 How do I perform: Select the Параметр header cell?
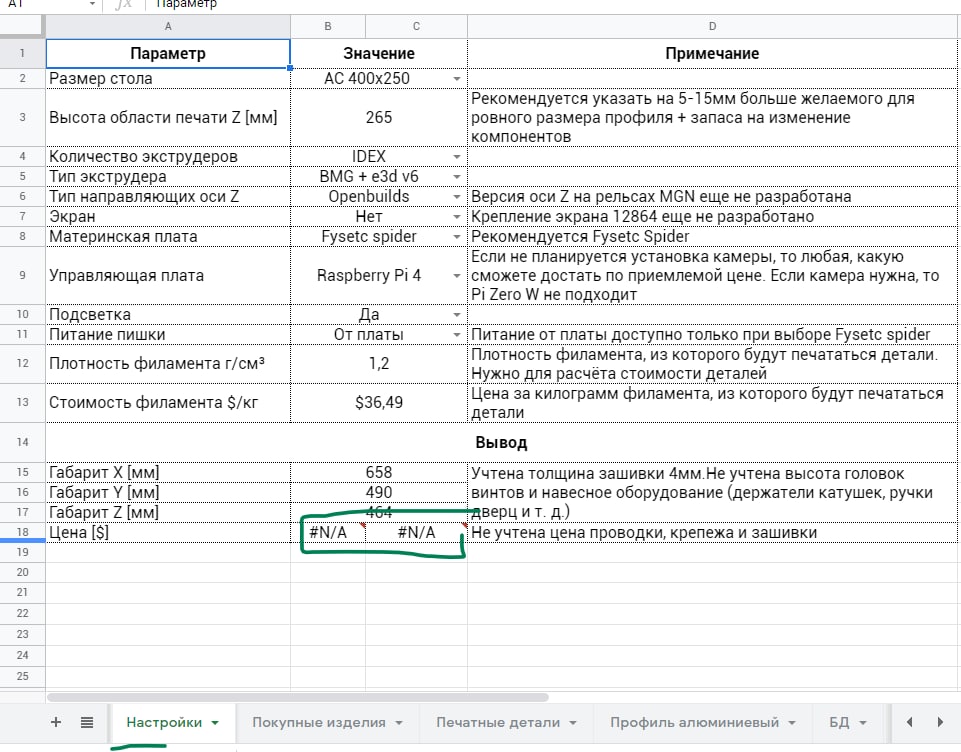[168, 53]
